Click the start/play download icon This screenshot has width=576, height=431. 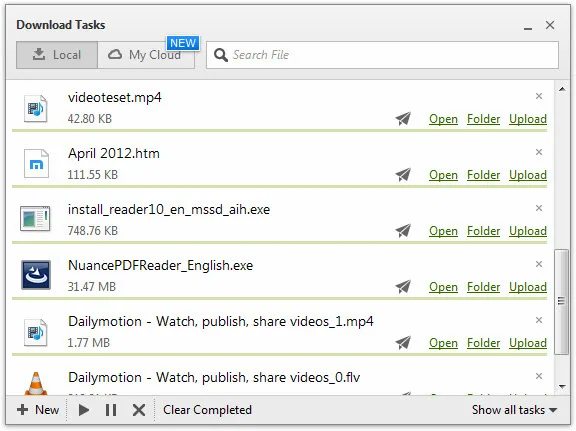click(84, 410)
